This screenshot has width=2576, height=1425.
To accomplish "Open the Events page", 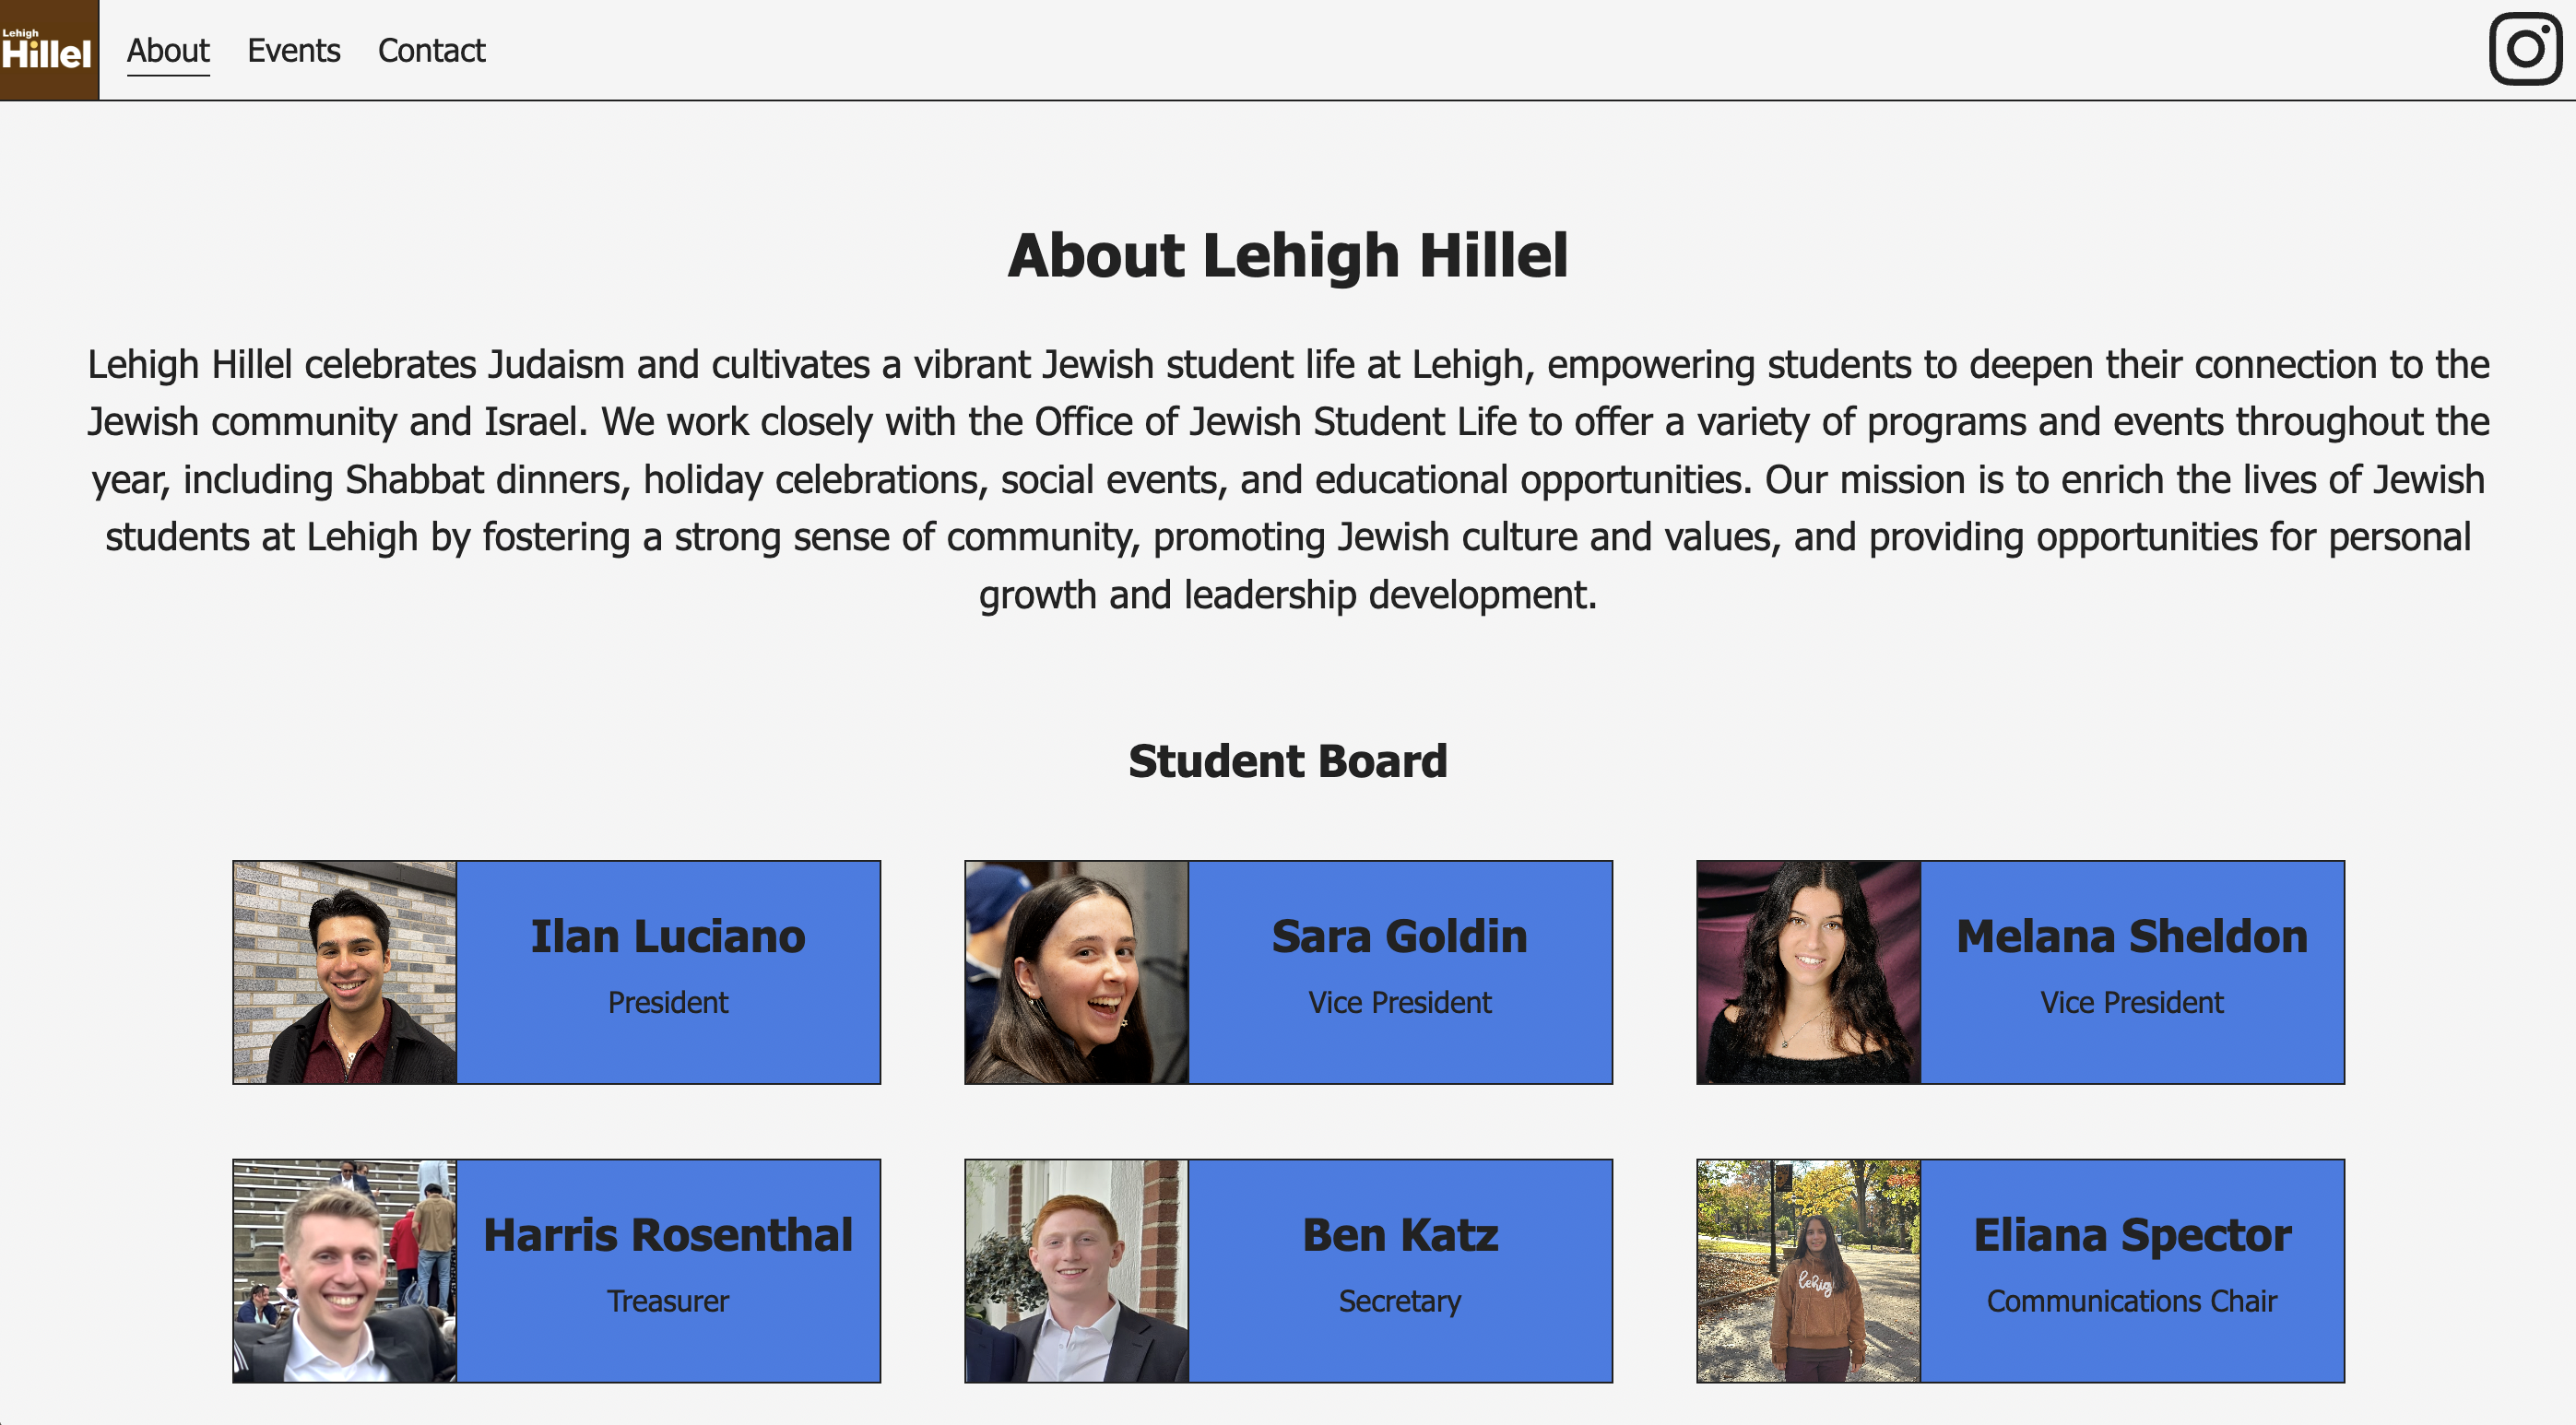I will (x=293, y=51).
